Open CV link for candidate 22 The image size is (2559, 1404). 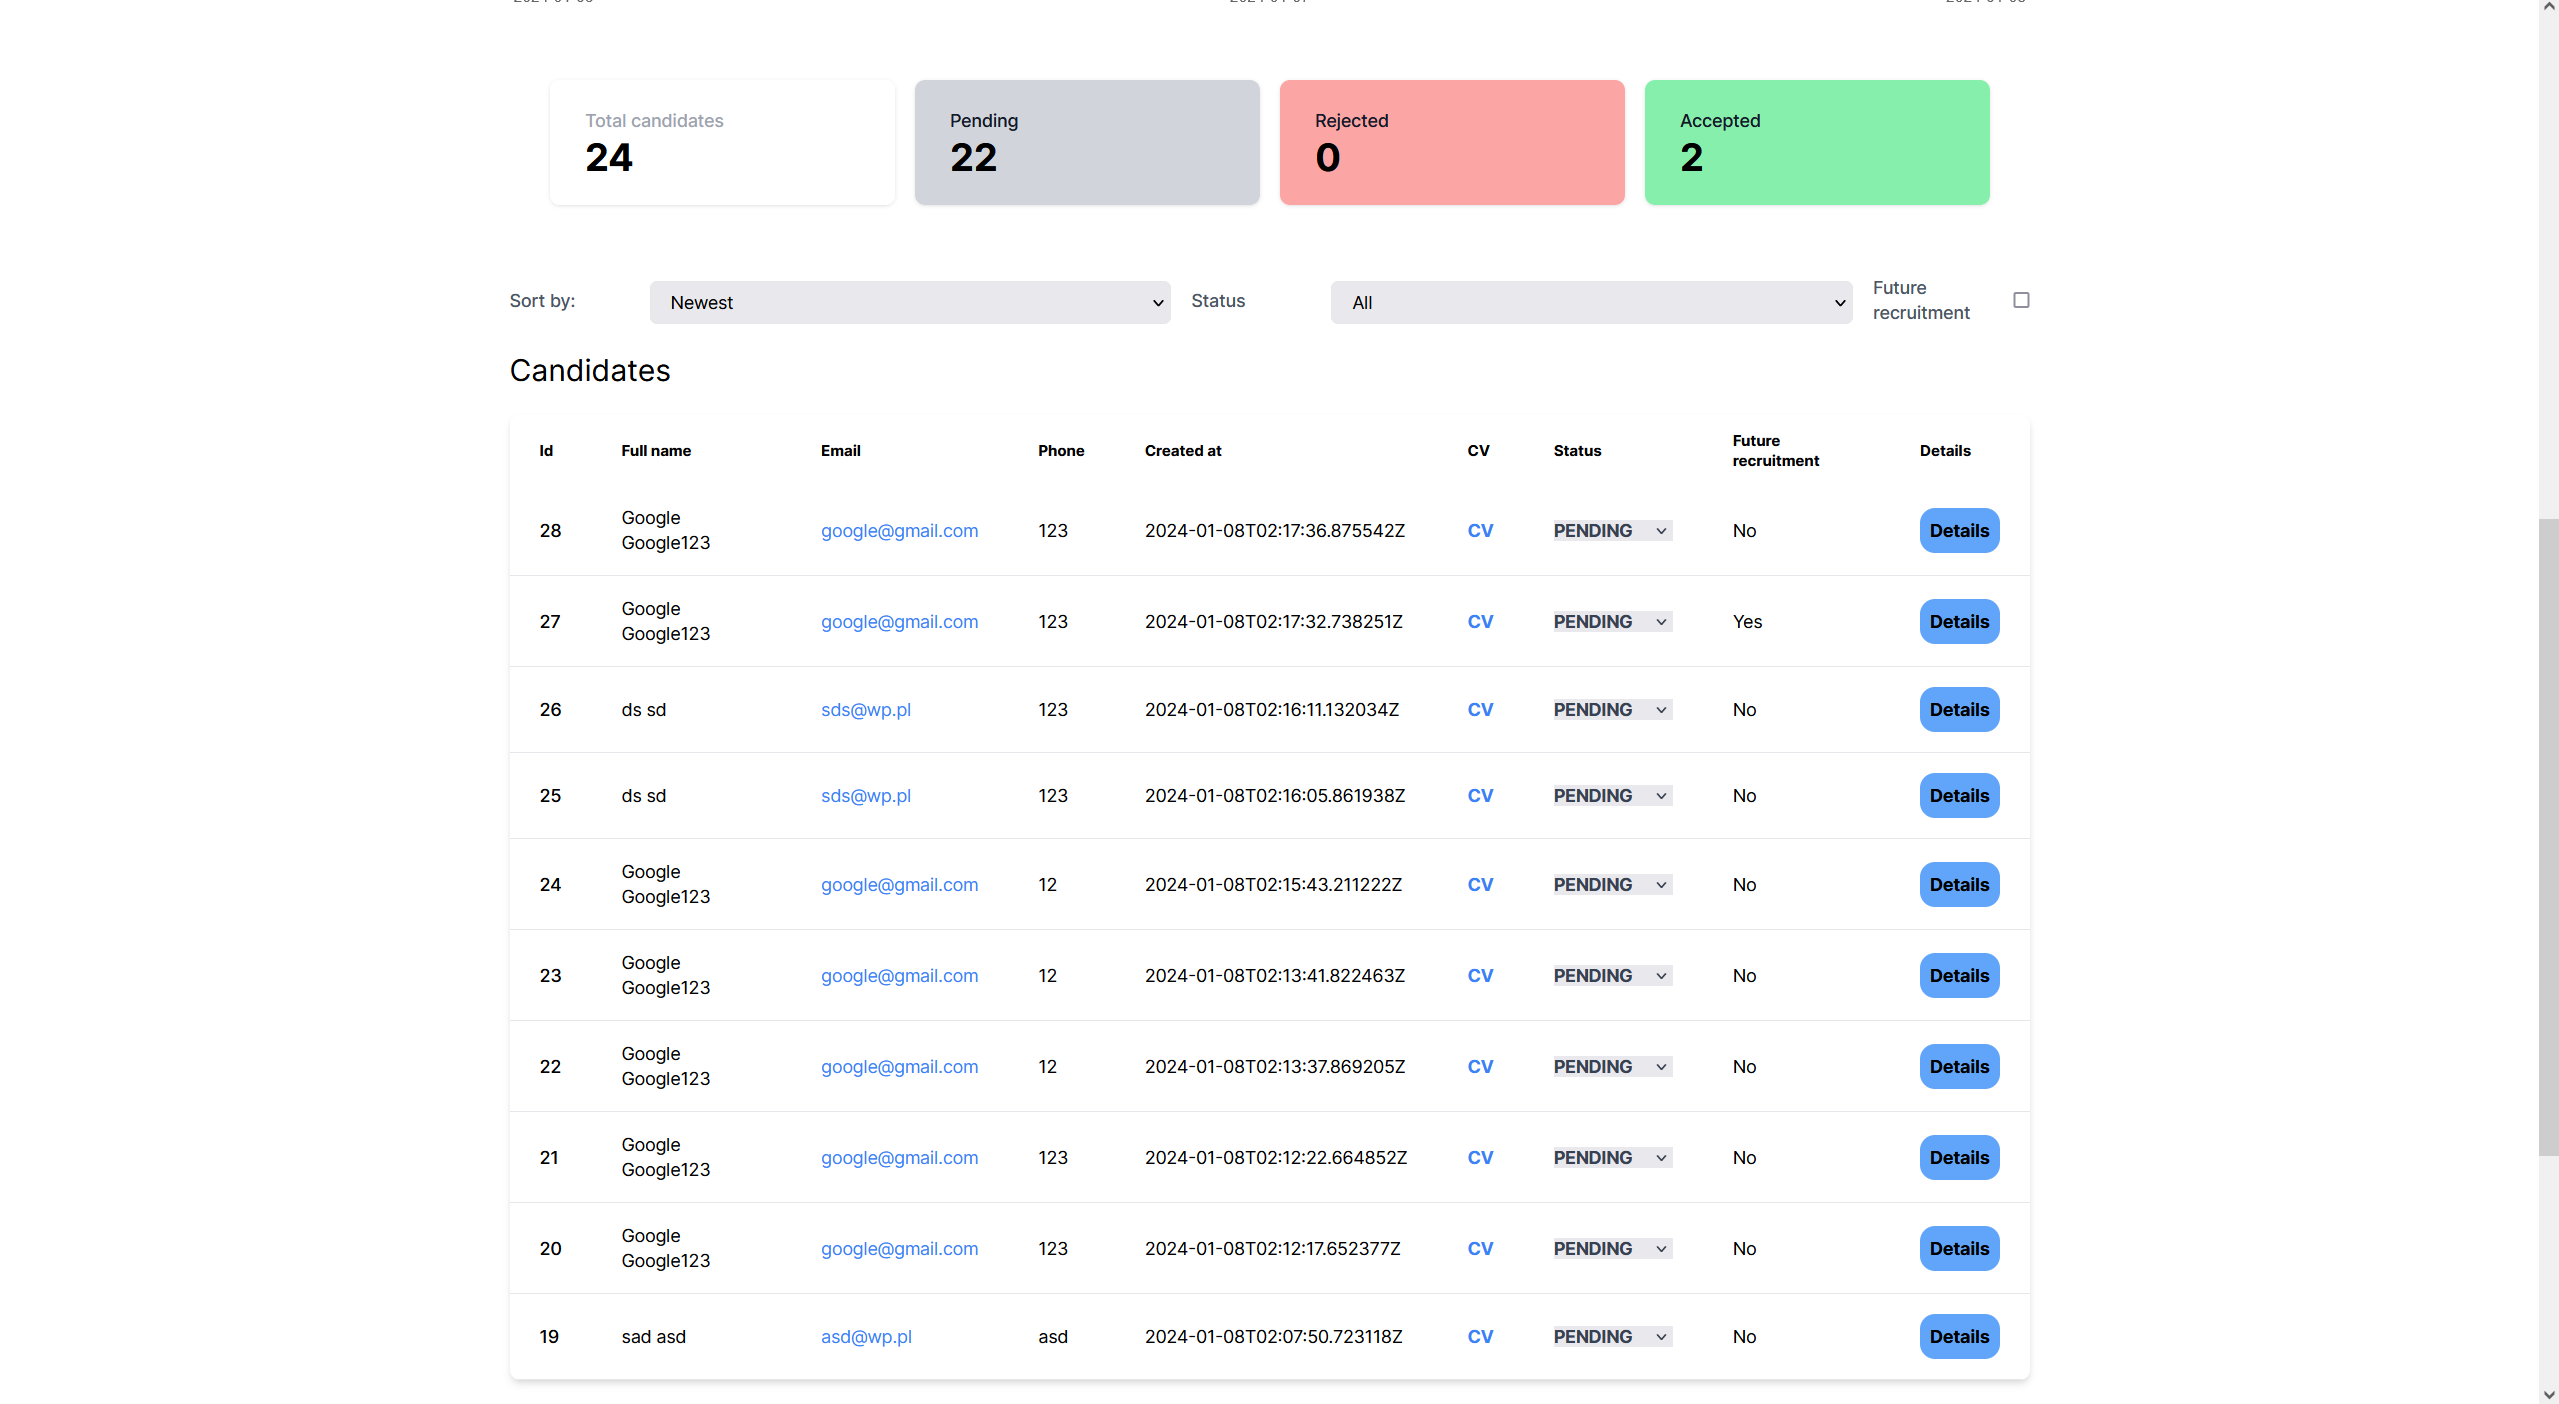pyautogui.click(x=1480, y=1067)
